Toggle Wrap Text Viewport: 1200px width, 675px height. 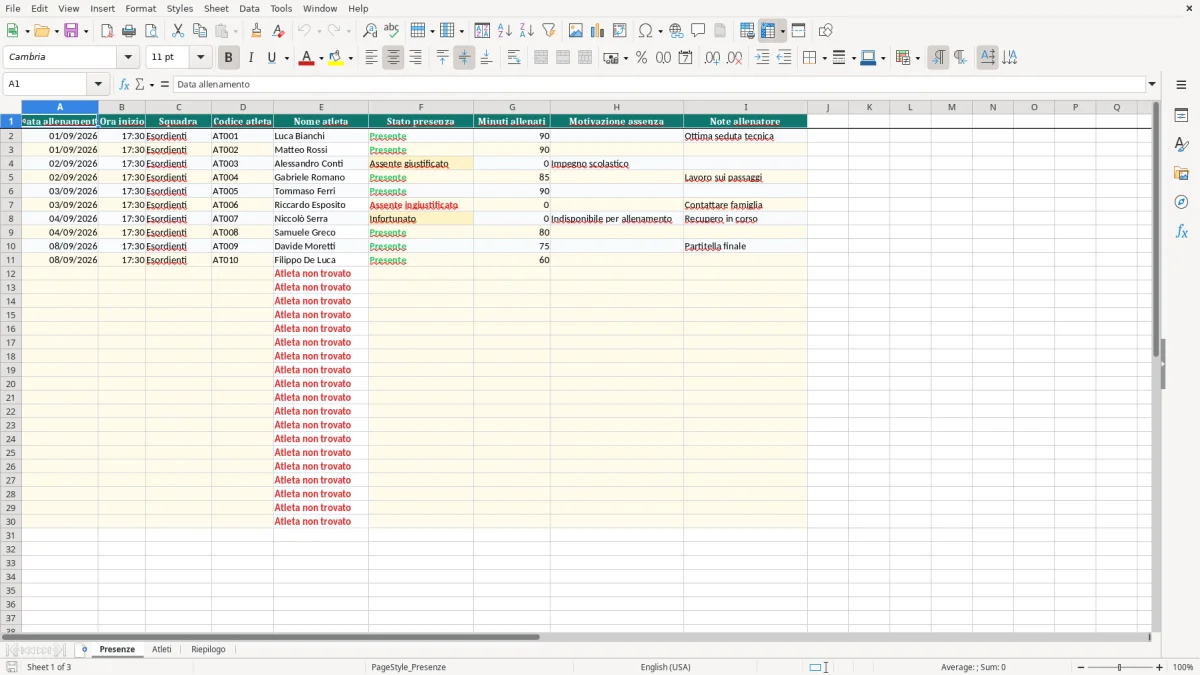coord(514,58)
